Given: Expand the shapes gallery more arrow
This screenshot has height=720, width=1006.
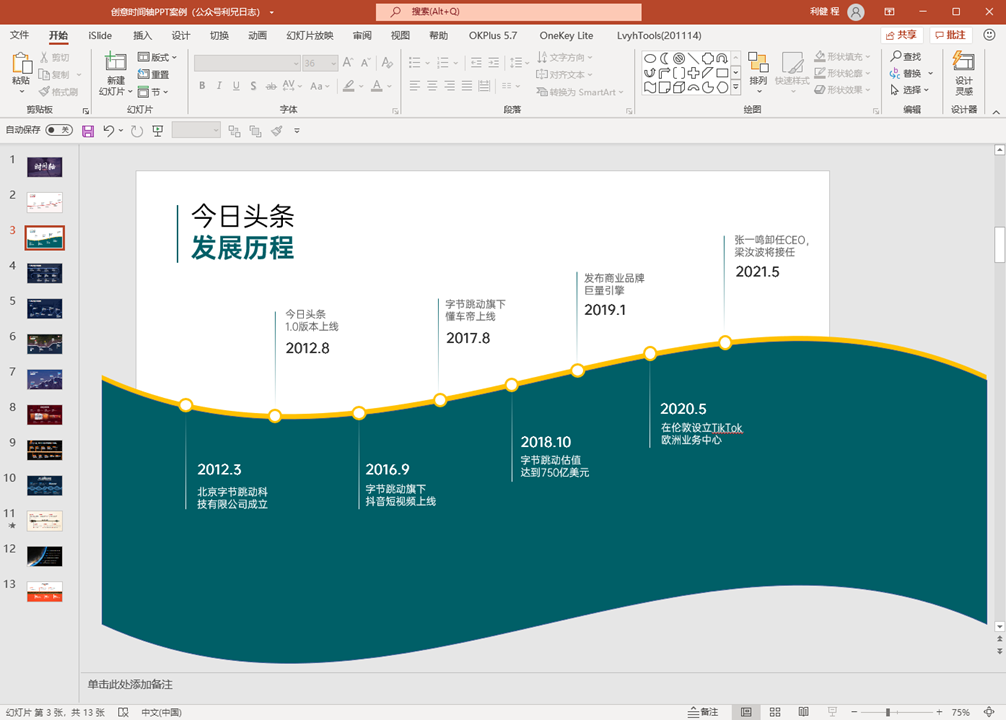Looking at the screenshot, I should click(x=736, y=87).
